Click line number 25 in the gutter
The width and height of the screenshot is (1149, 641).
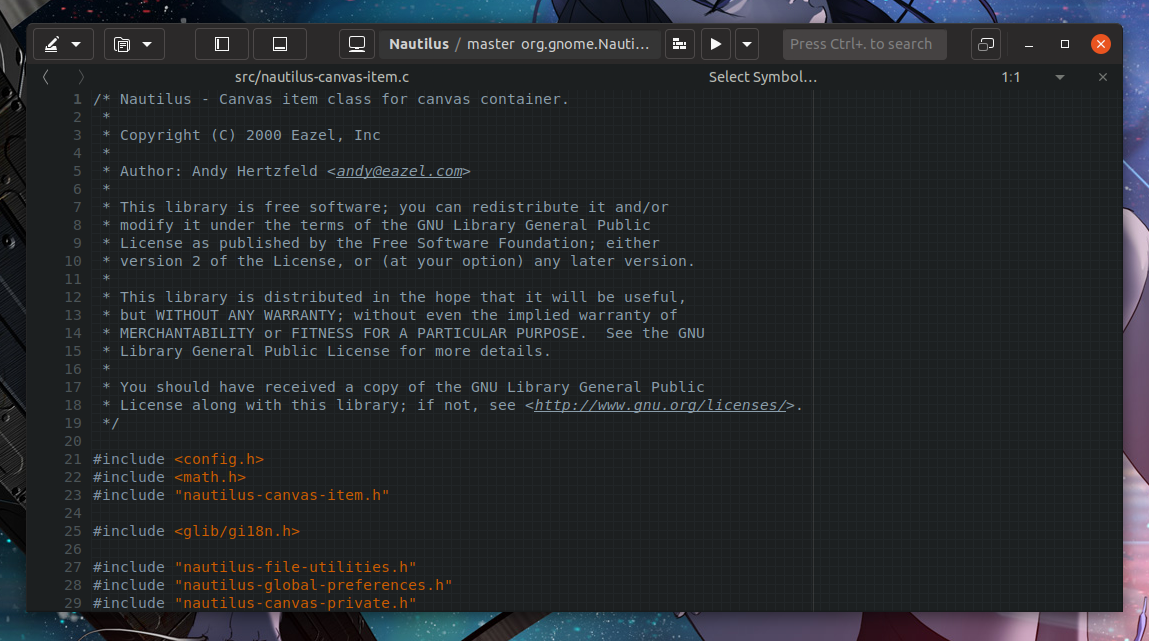click(73, 531)
